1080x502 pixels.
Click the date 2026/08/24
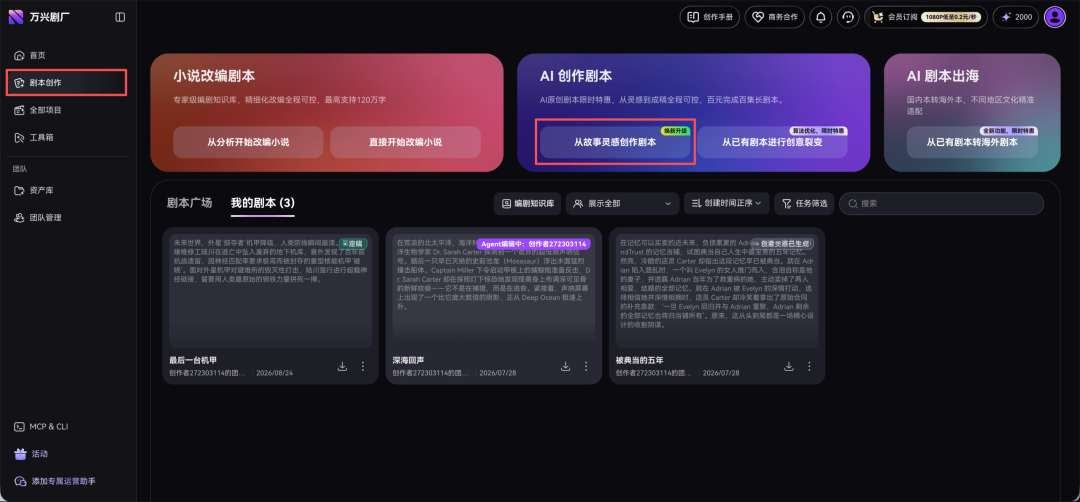[274, 373]
